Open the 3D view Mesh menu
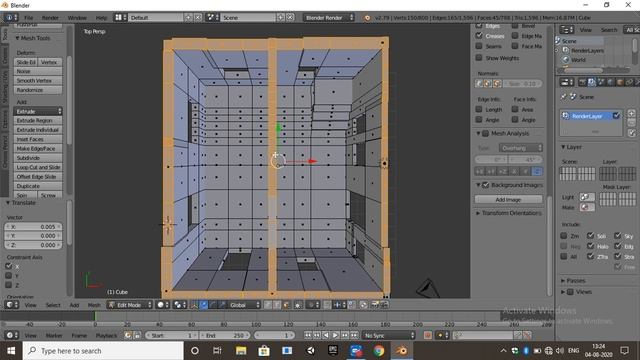The image size is (640, 360). coord(94,305)
